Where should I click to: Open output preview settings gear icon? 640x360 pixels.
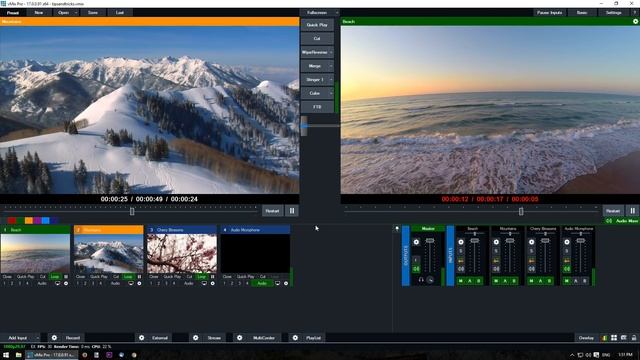635,21
